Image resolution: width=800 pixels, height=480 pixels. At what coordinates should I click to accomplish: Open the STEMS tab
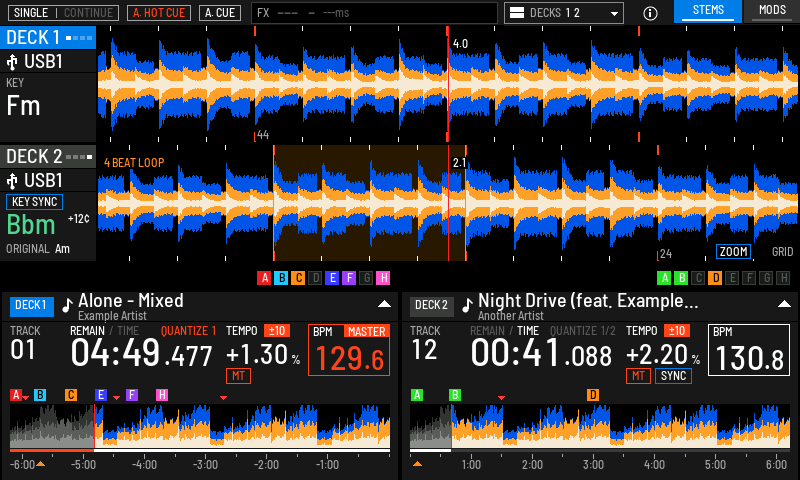(x=708, y=11)
